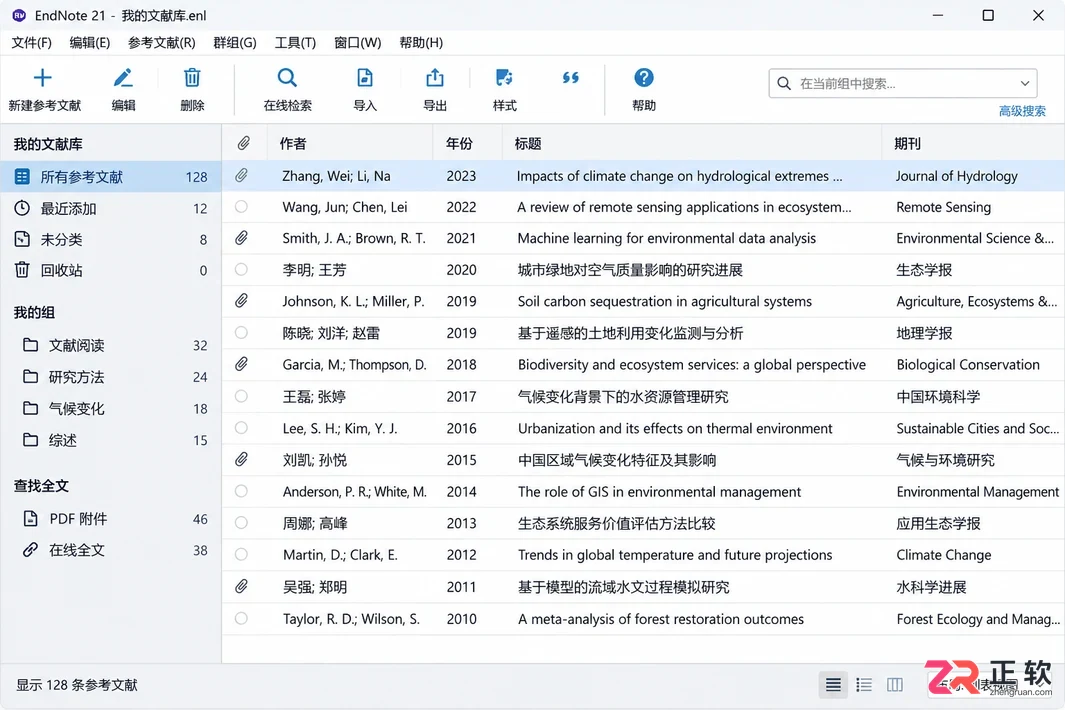
Task: Switch to the split column view icon
Action: (x=895, y=685)
